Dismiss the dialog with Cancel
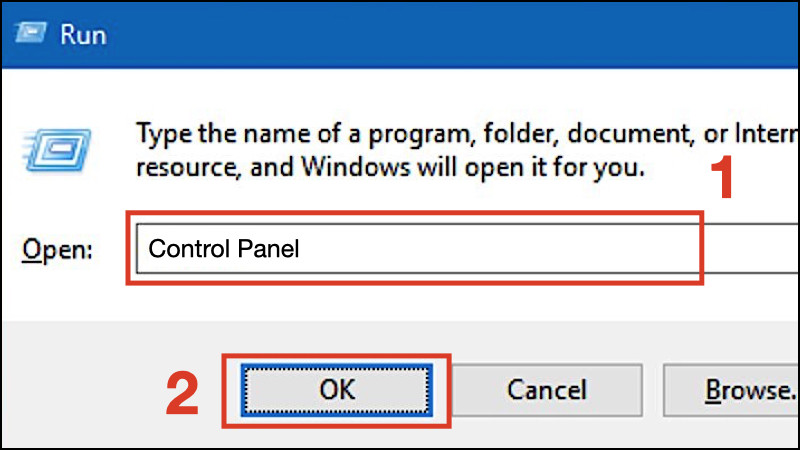 546,390
